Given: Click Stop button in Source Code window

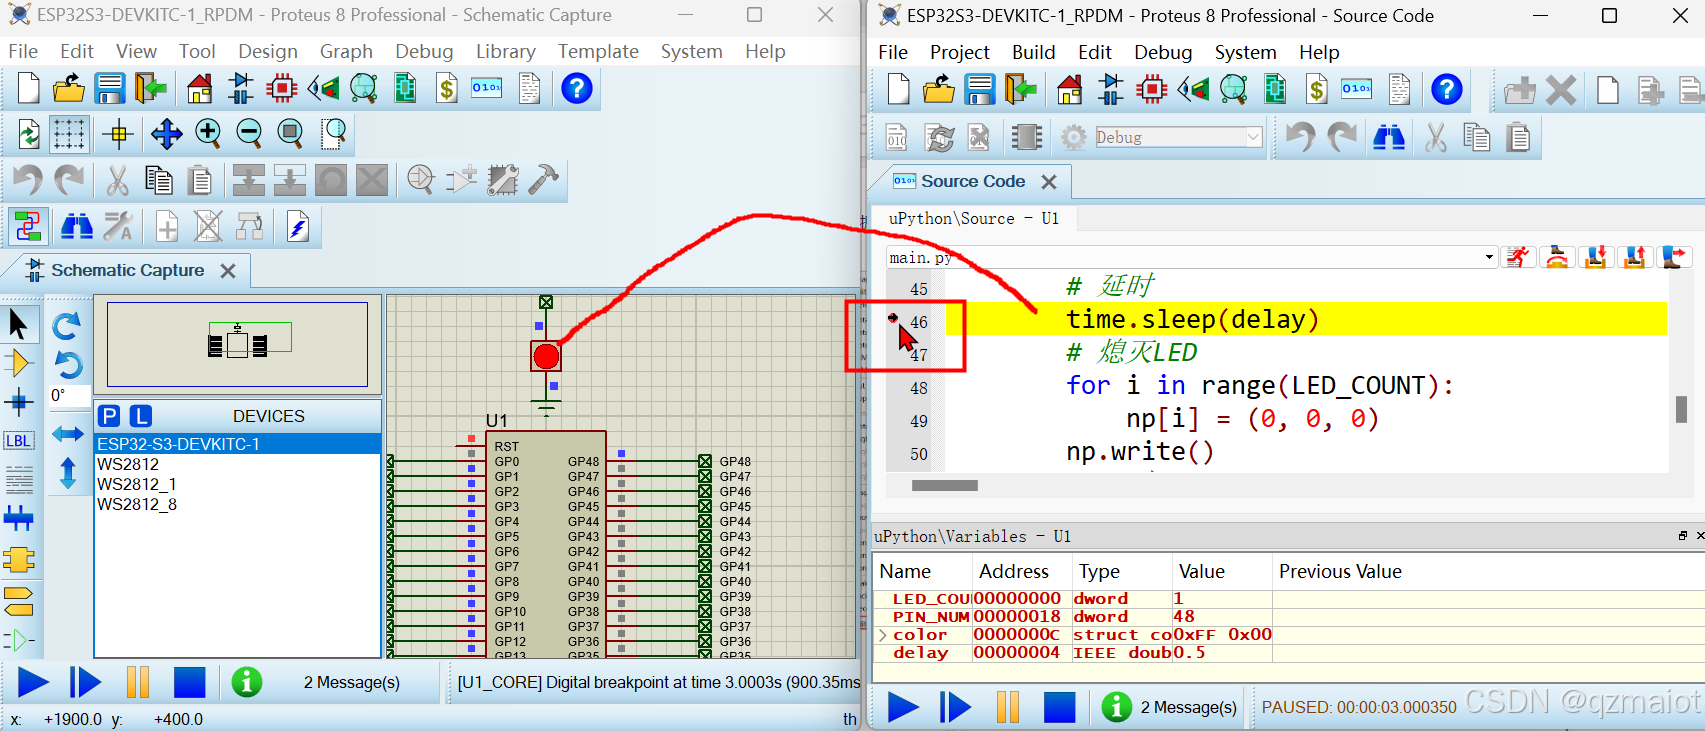Looking at the screenshot, I should point(1059,707).
